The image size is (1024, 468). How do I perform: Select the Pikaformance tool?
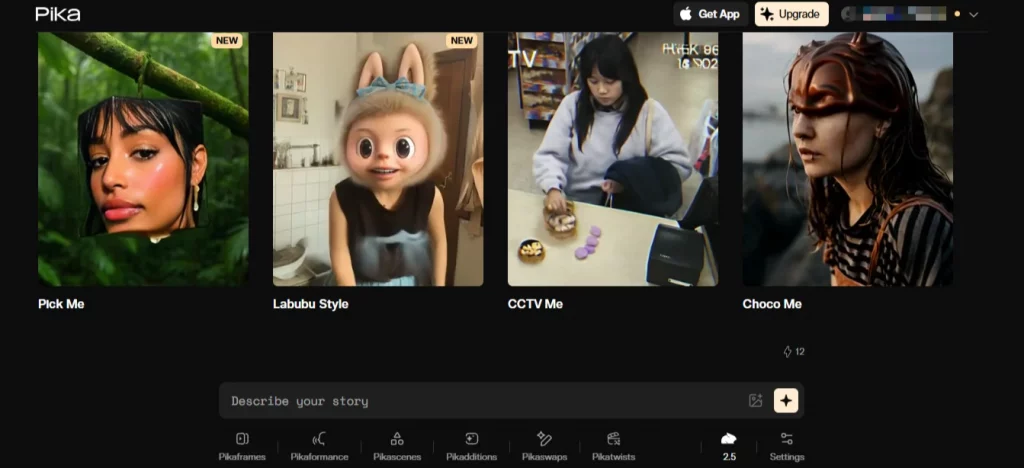point(319,445)
